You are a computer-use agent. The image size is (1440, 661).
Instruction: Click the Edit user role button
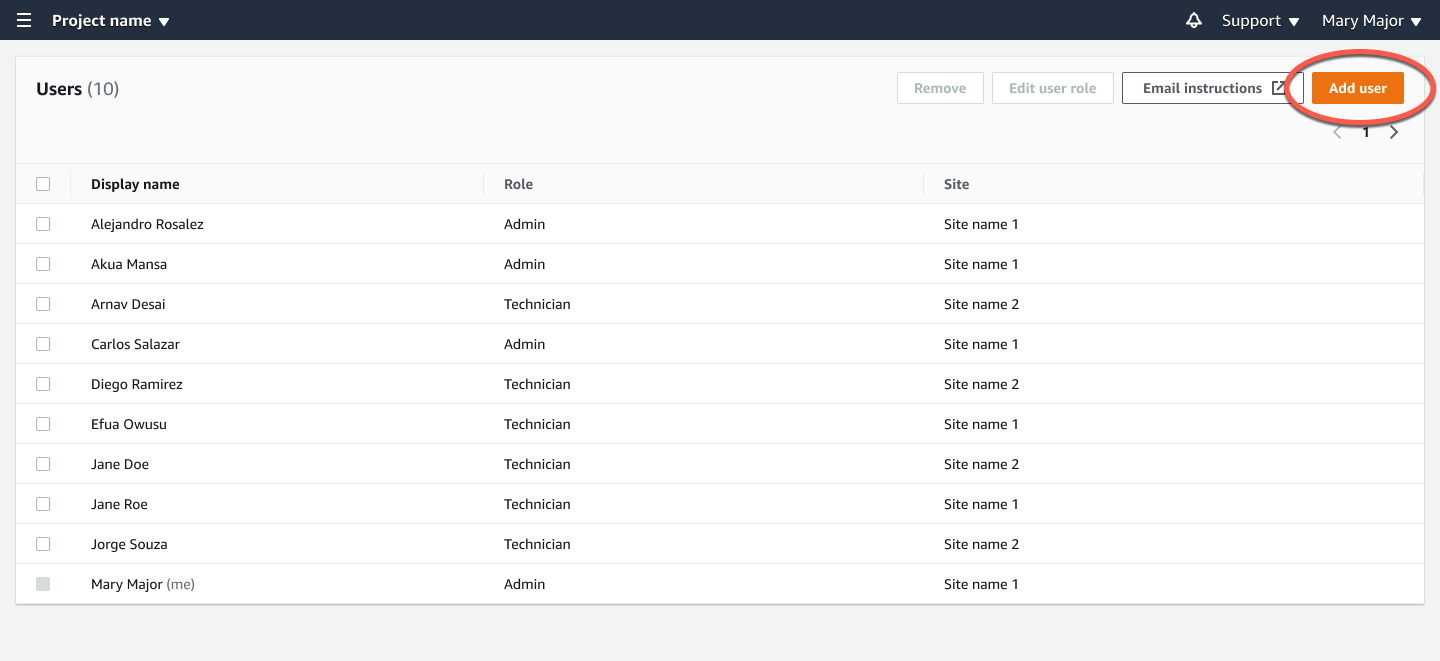coord(1052,88)
